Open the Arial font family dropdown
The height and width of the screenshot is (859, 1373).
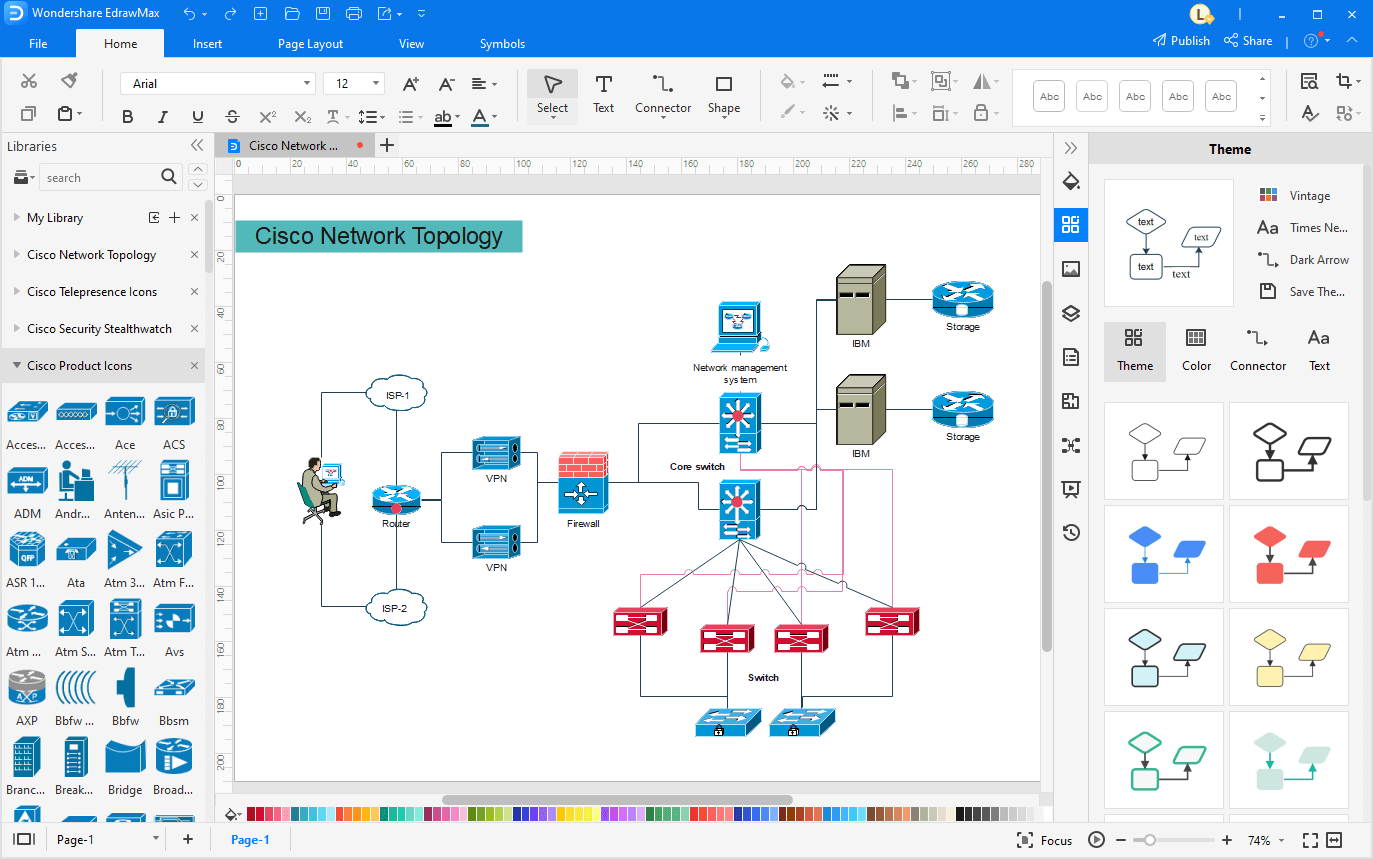click(x=307, y=83)
